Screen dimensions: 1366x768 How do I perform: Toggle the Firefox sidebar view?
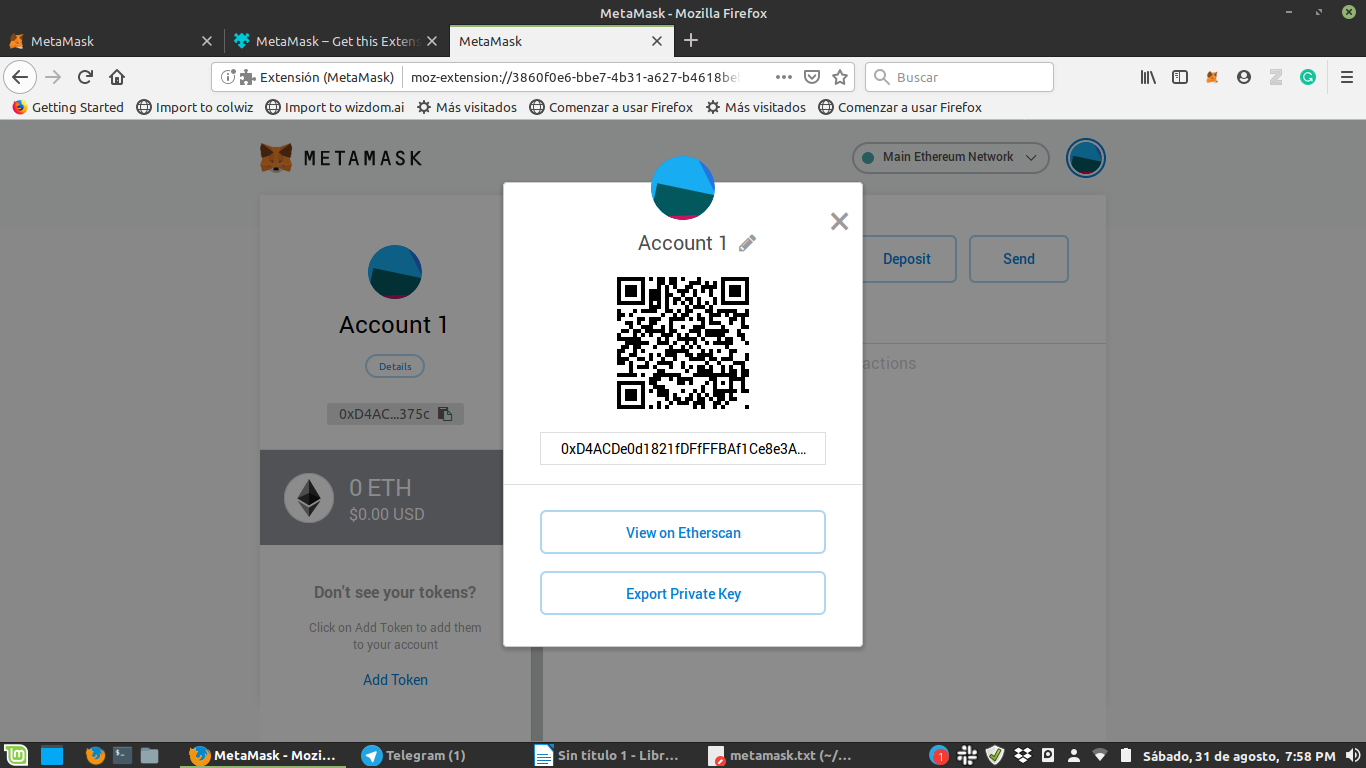pos(1180,77)
